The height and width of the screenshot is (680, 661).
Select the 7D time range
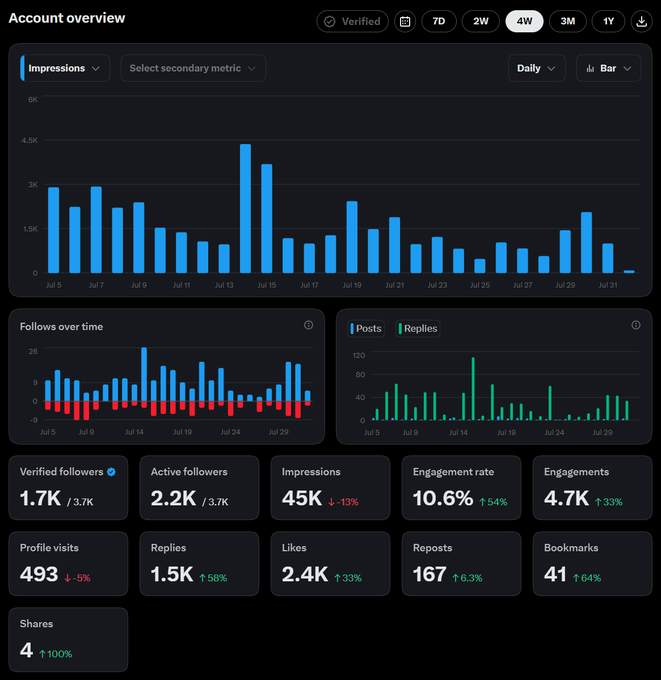click(x=438, y=21)
